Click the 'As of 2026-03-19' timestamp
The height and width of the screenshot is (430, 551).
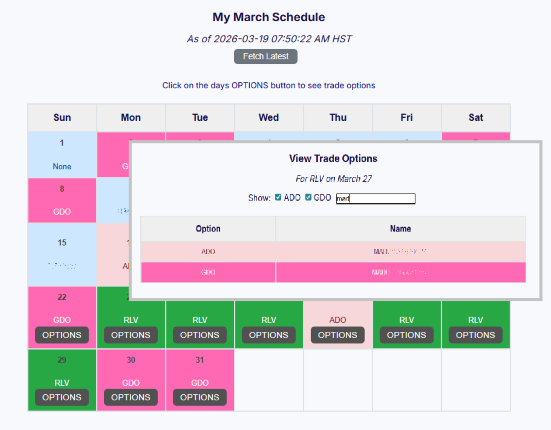269,39
